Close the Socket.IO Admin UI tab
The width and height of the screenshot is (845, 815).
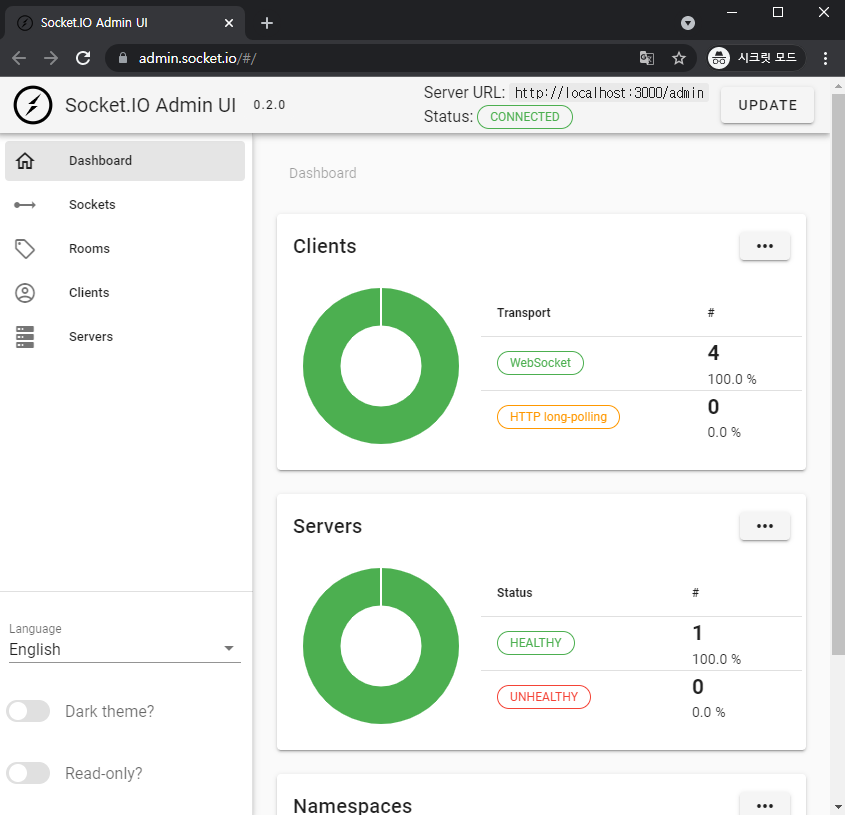[229, 23]
